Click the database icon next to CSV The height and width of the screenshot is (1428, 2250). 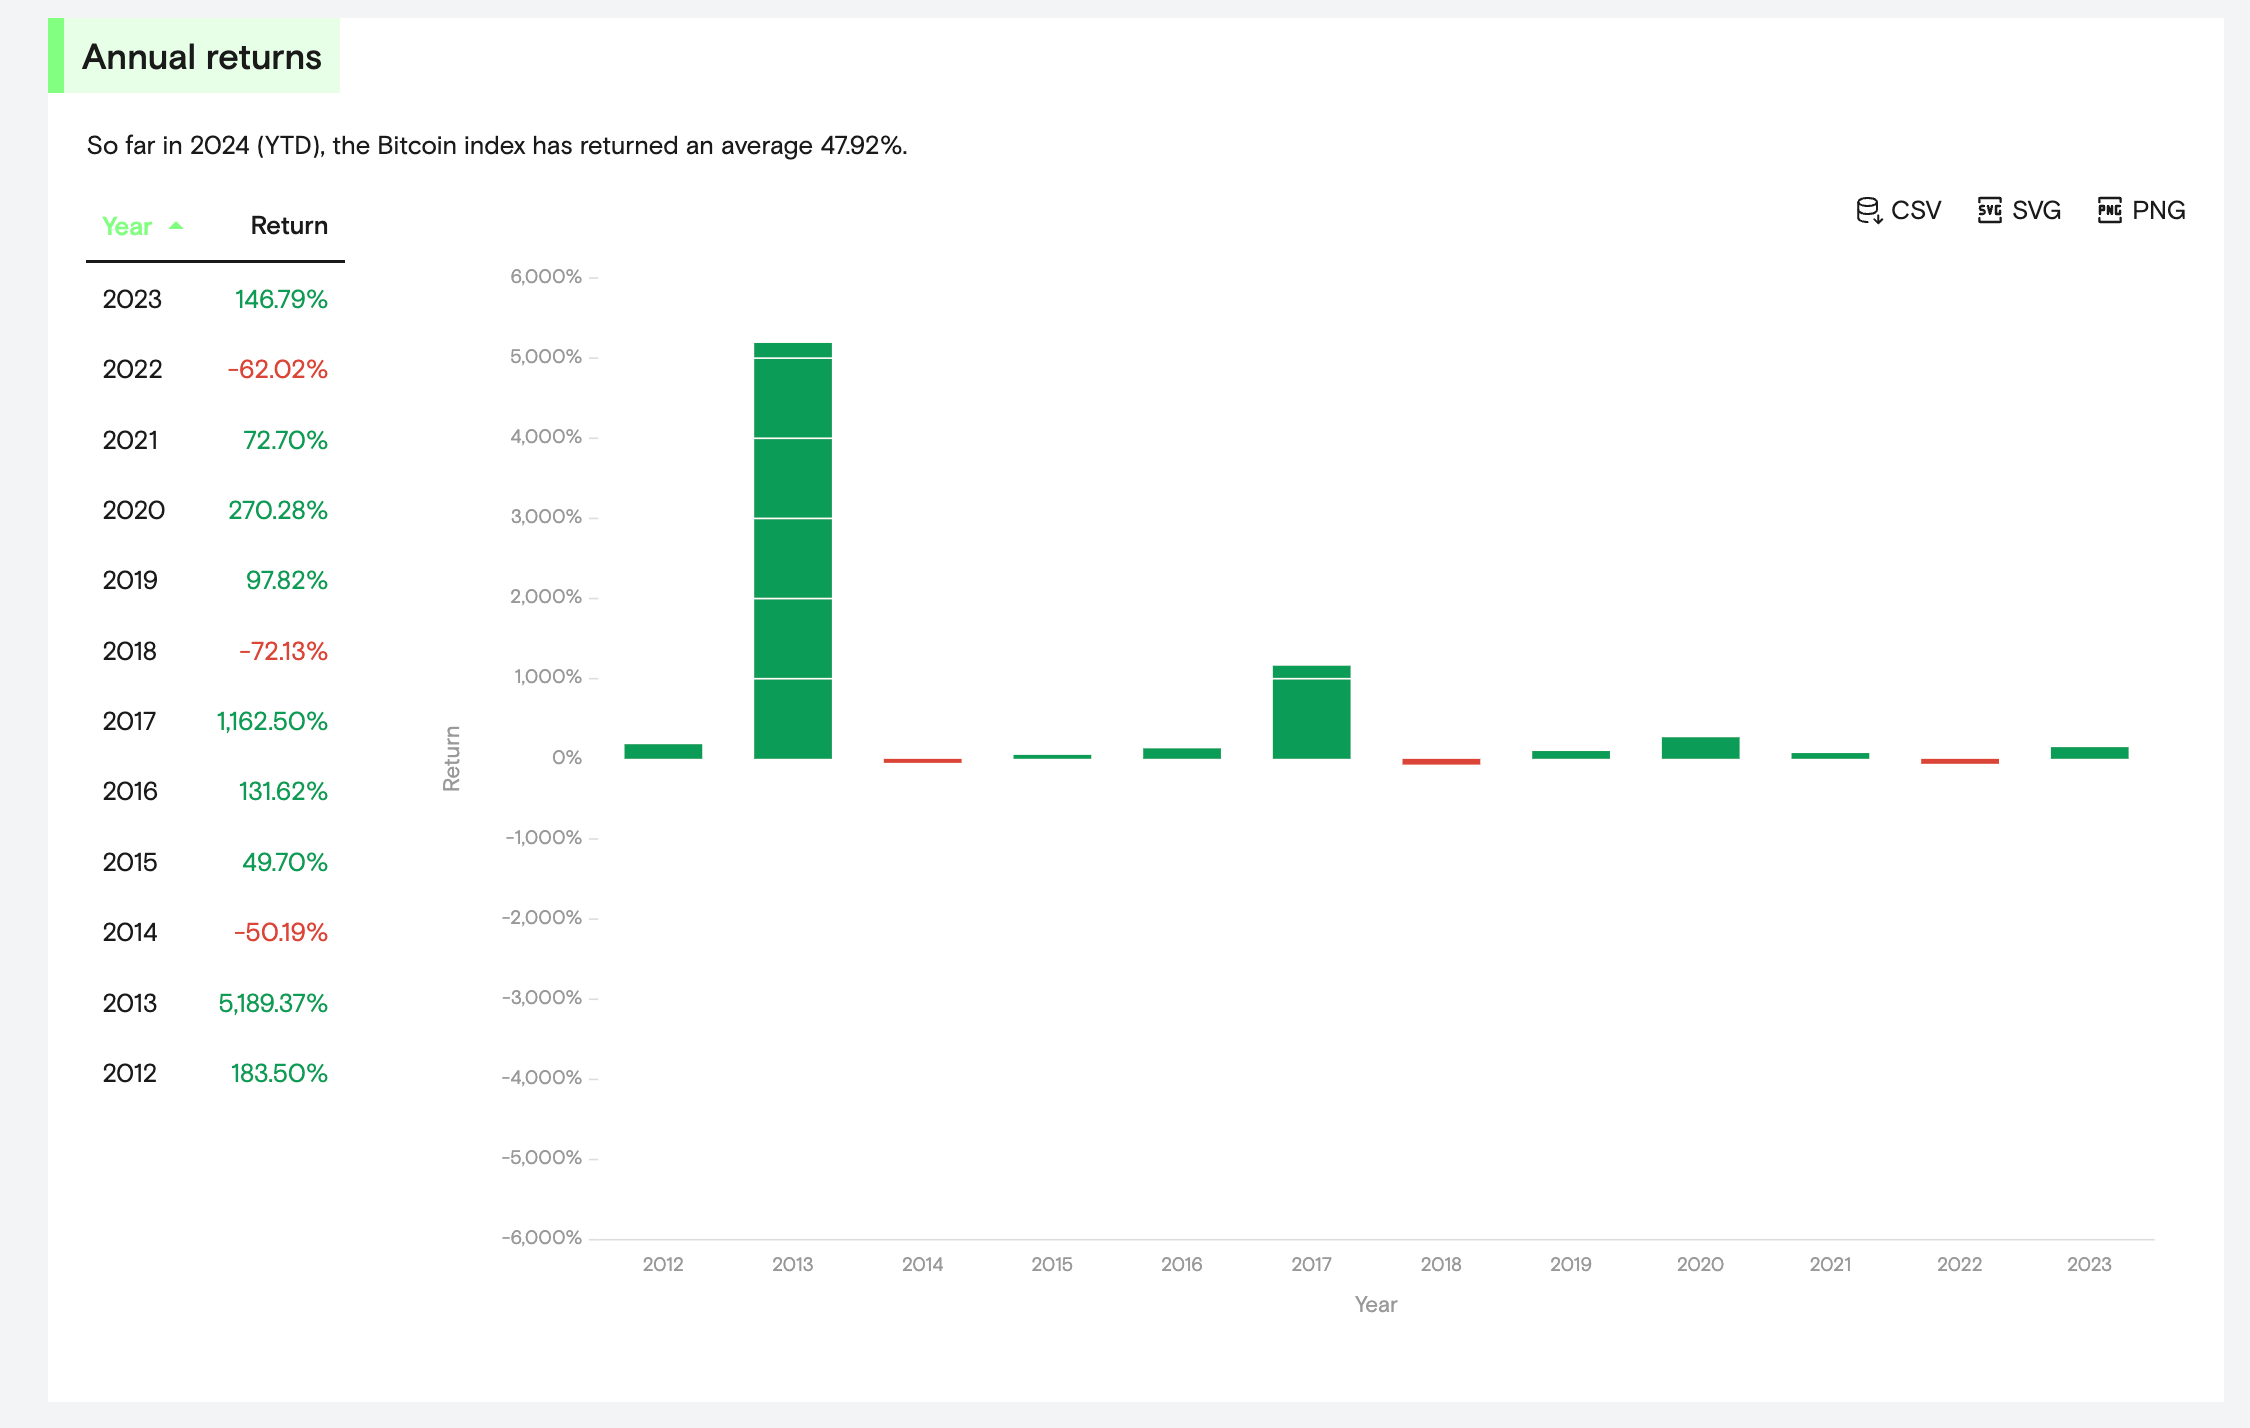(x=1868, y=210)
